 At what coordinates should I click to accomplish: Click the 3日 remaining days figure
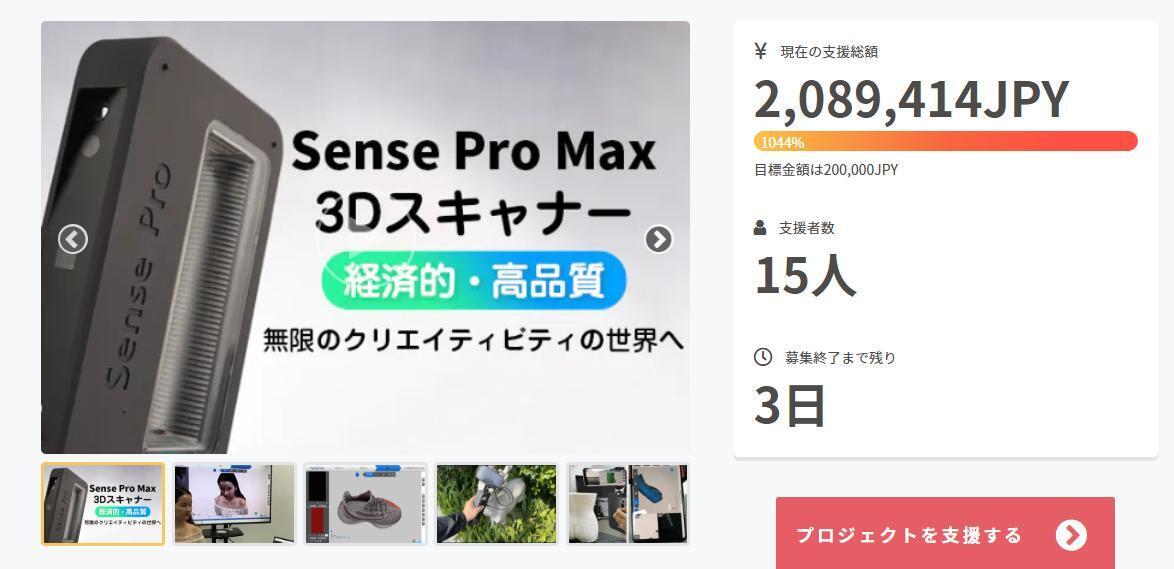tap(790, 406)
